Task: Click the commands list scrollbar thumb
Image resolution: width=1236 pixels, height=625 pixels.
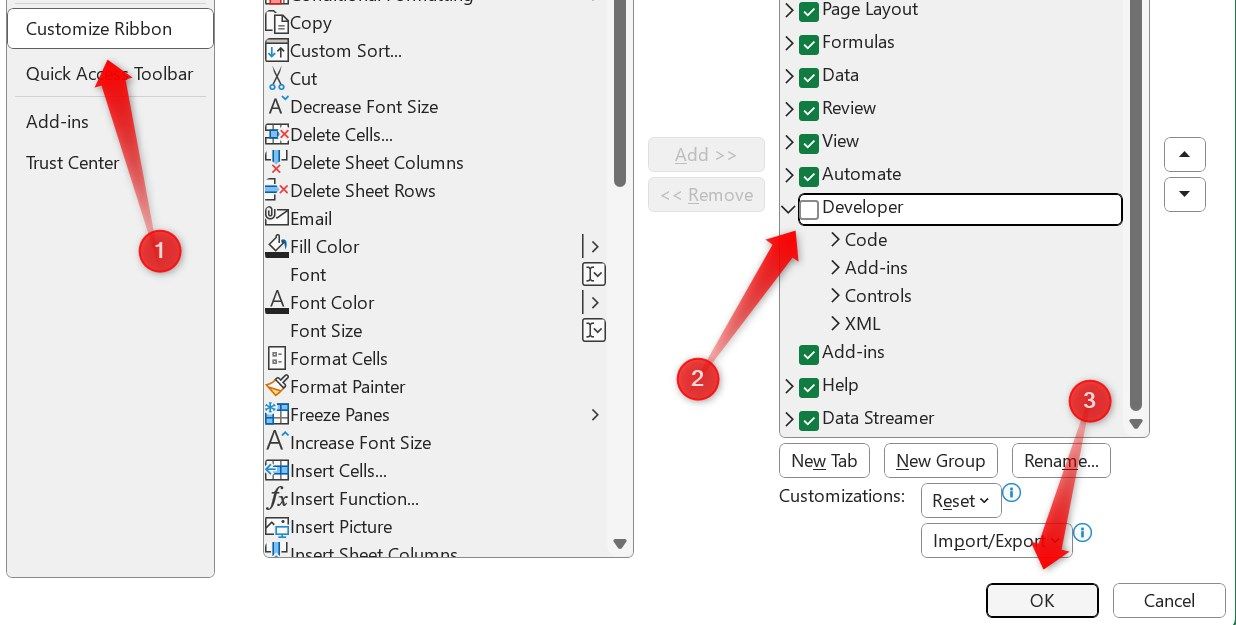Action: pyautogui.click(x=620, y=93)
